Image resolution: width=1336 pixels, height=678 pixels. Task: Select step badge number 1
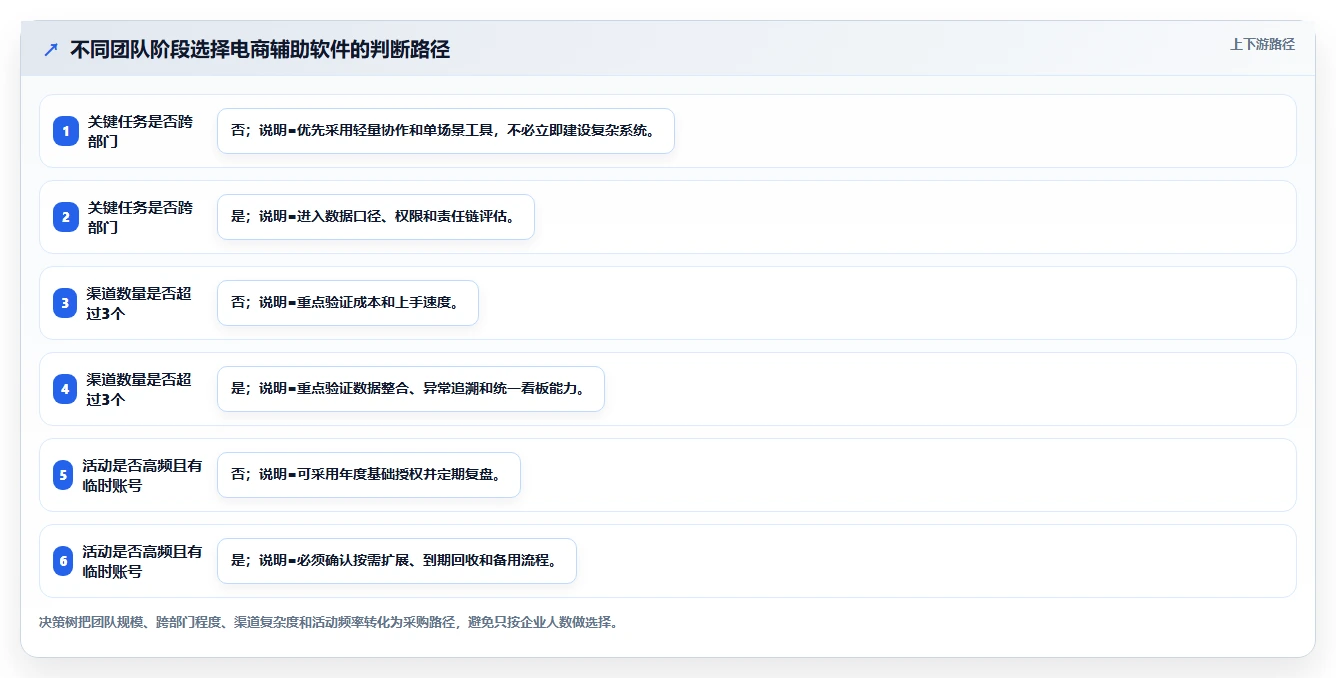point(66,131)
